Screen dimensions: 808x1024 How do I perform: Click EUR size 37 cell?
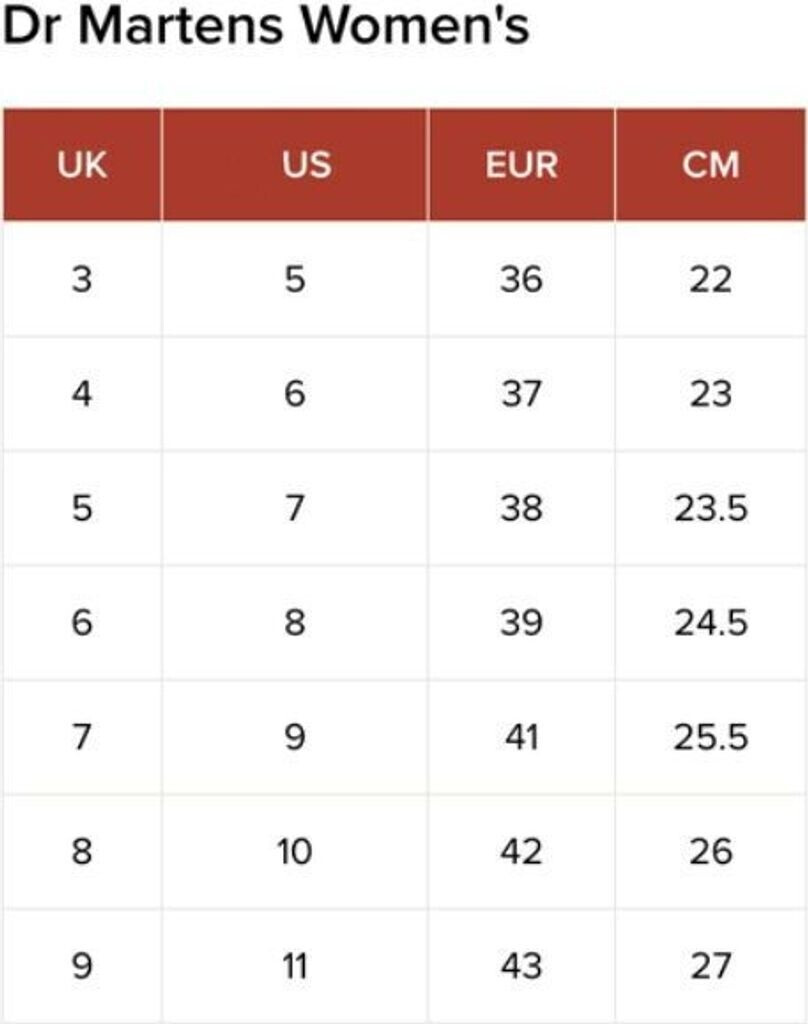pyautogui.click(x=521, y=394)
